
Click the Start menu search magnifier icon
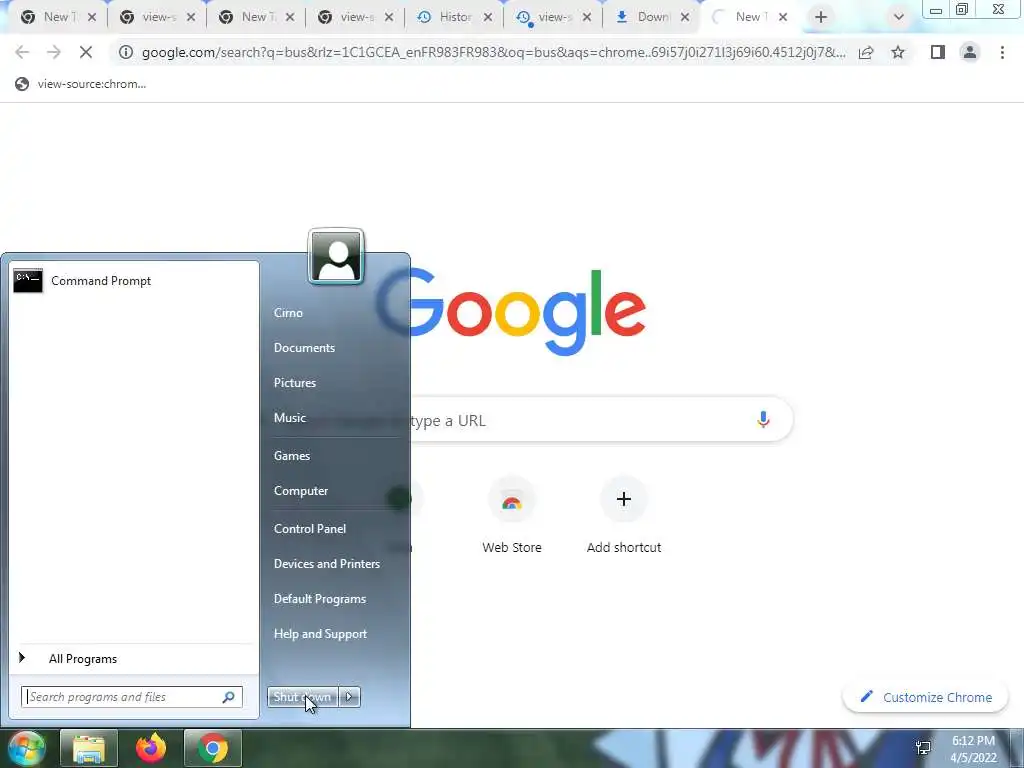pos(229,697)
